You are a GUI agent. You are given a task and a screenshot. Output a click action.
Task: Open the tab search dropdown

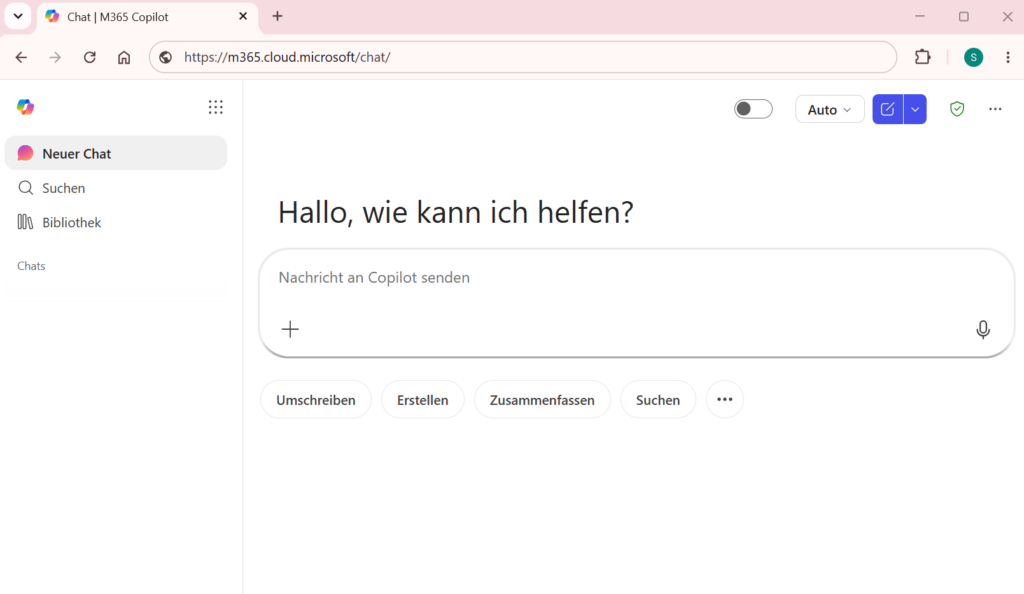coord(18,16)
